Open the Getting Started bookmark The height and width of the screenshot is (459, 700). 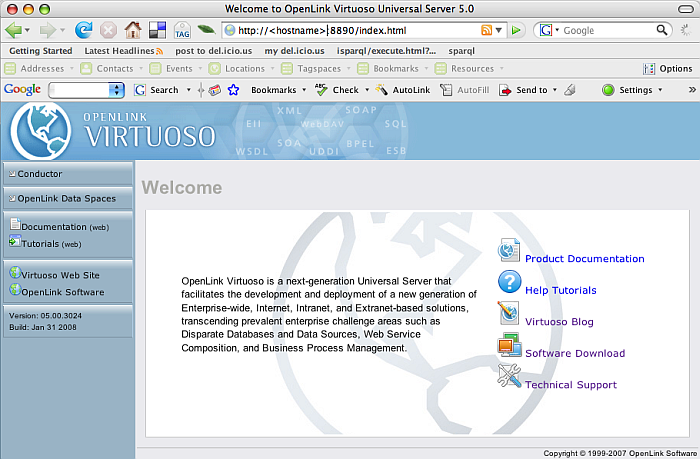tap(41, 51)
